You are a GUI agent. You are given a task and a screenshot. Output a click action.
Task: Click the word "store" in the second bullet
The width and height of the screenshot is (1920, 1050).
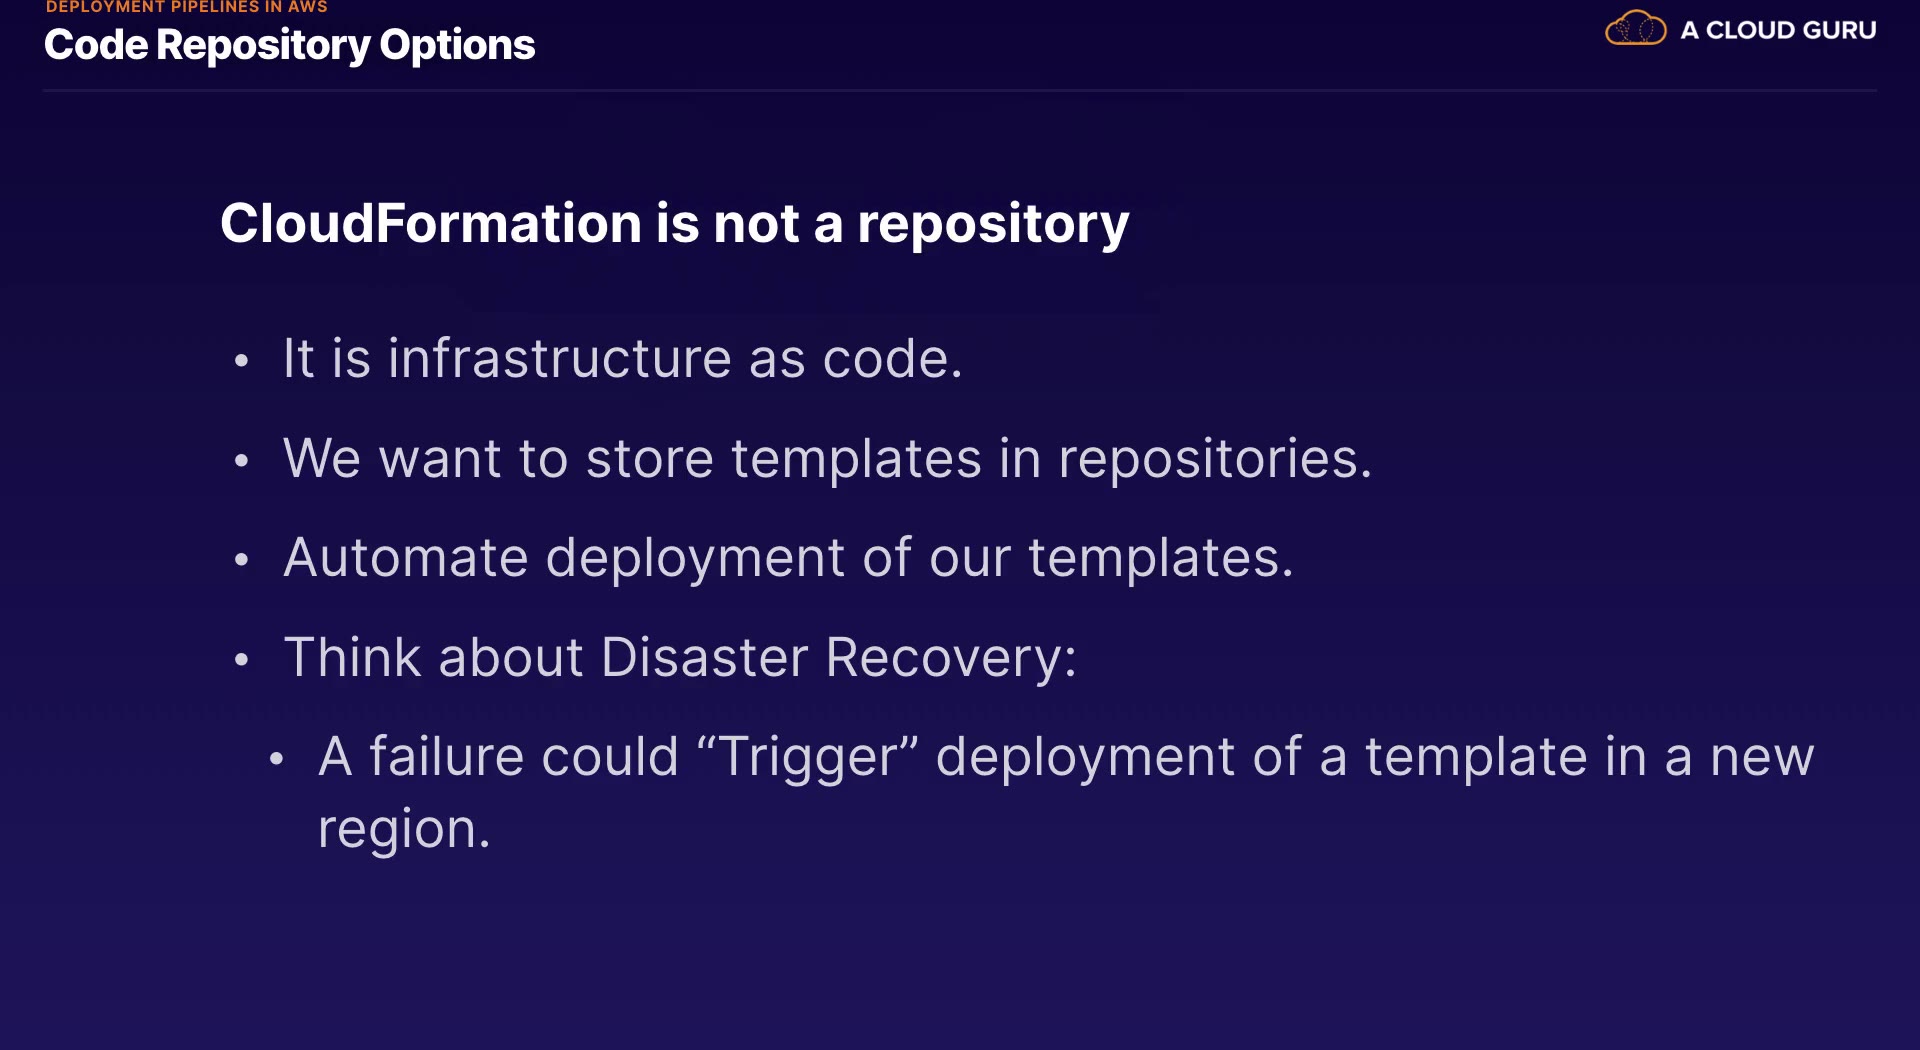point(650,459)
